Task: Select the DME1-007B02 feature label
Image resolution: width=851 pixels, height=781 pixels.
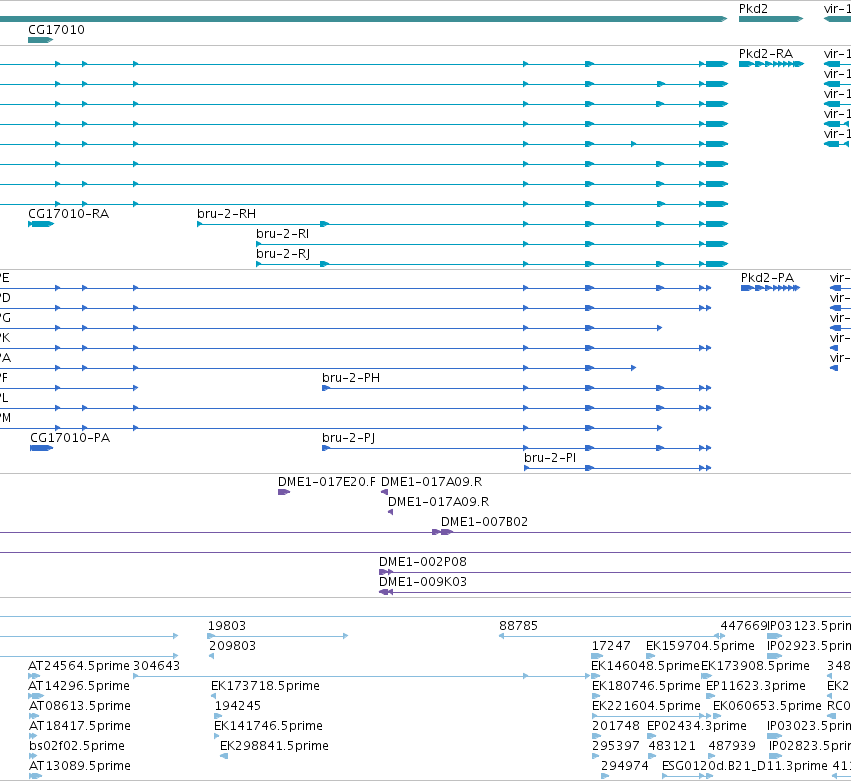Action: (484, 522)
